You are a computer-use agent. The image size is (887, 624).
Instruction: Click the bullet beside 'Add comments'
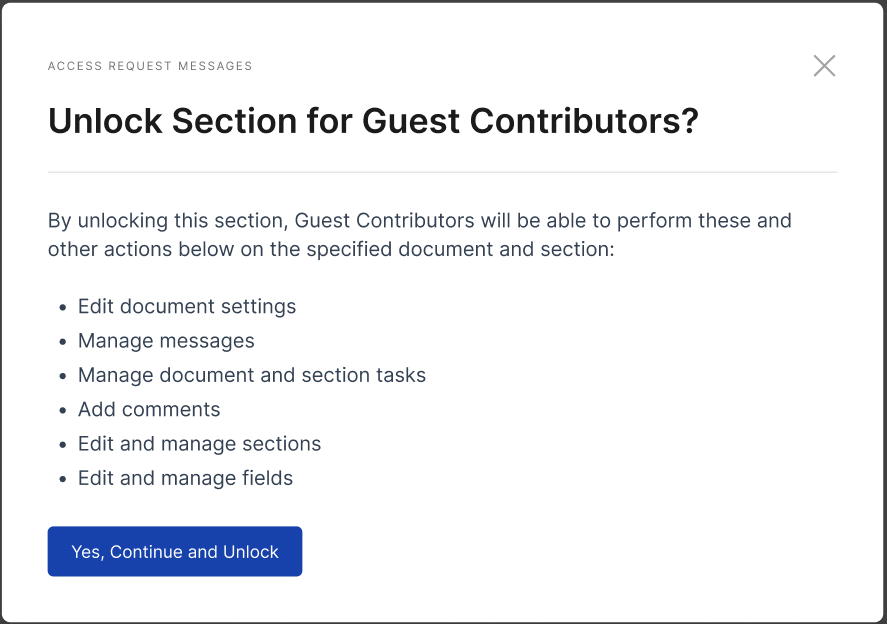click(x=63, y=410)
